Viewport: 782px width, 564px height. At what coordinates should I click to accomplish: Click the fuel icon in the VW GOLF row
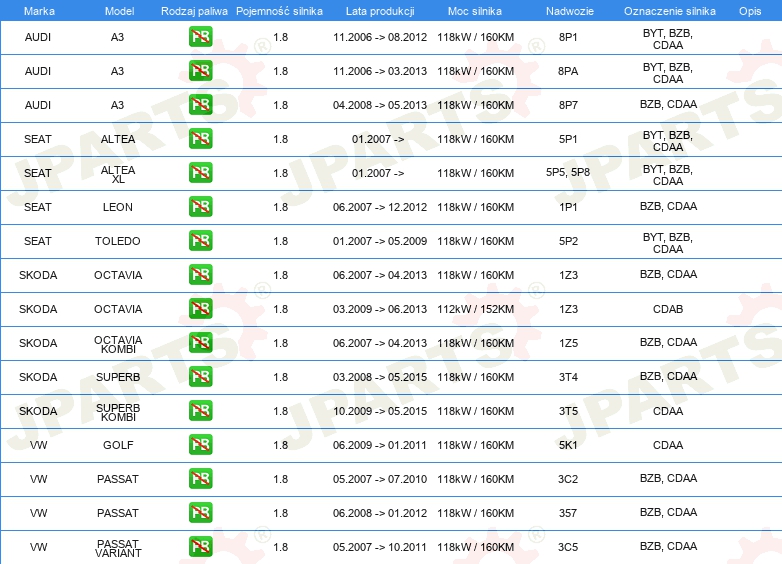200,445
